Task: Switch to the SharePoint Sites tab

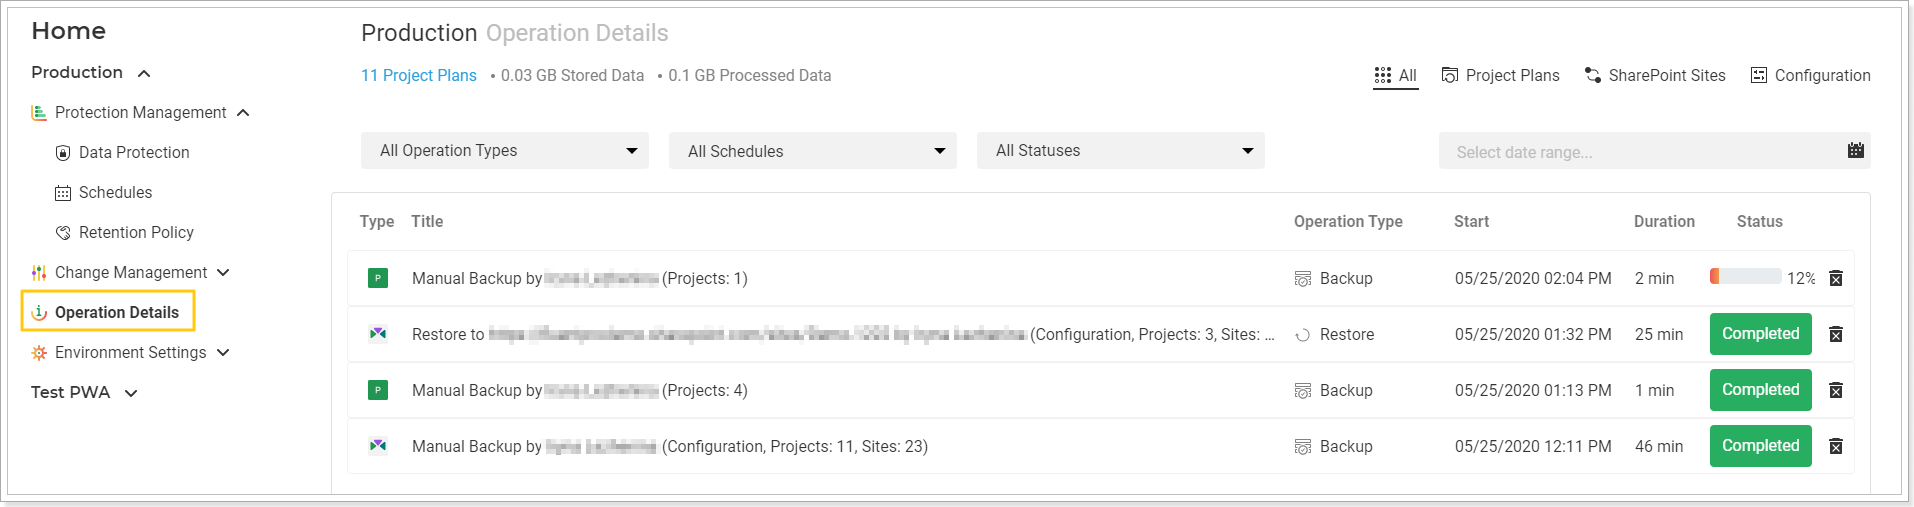Action: pyautogui.click(x=1655, y=75)
